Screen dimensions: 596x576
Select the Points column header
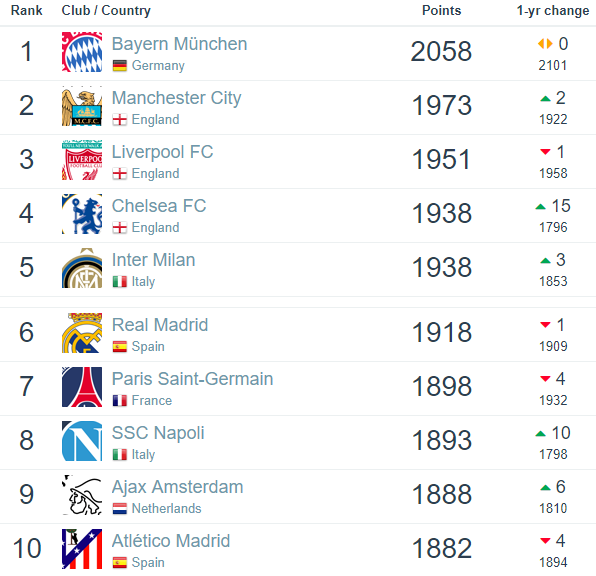[x=441, y=10]
